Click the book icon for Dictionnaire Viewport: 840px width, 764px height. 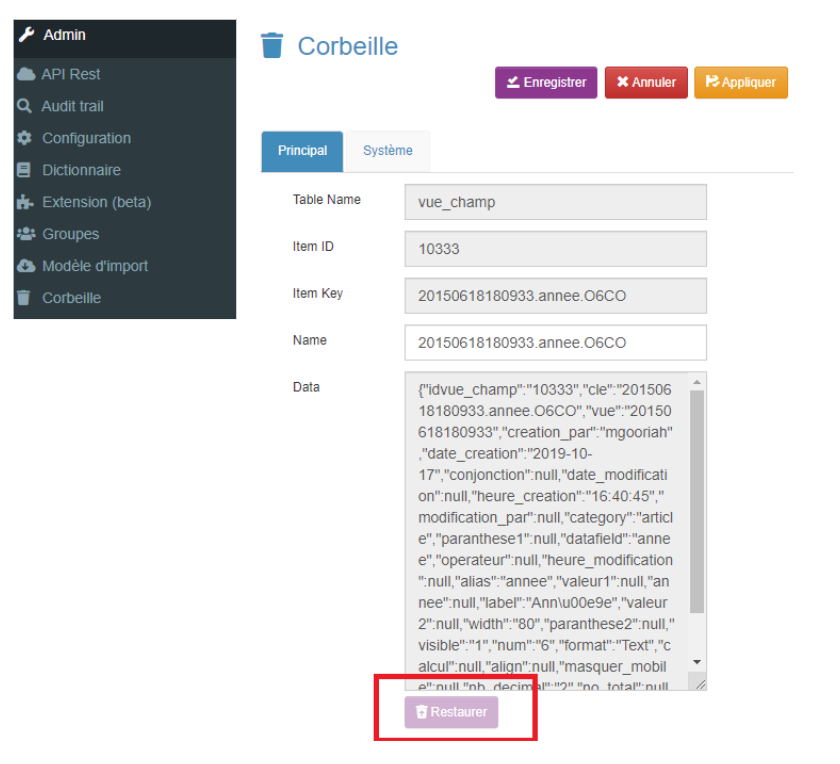coord(25,170)
